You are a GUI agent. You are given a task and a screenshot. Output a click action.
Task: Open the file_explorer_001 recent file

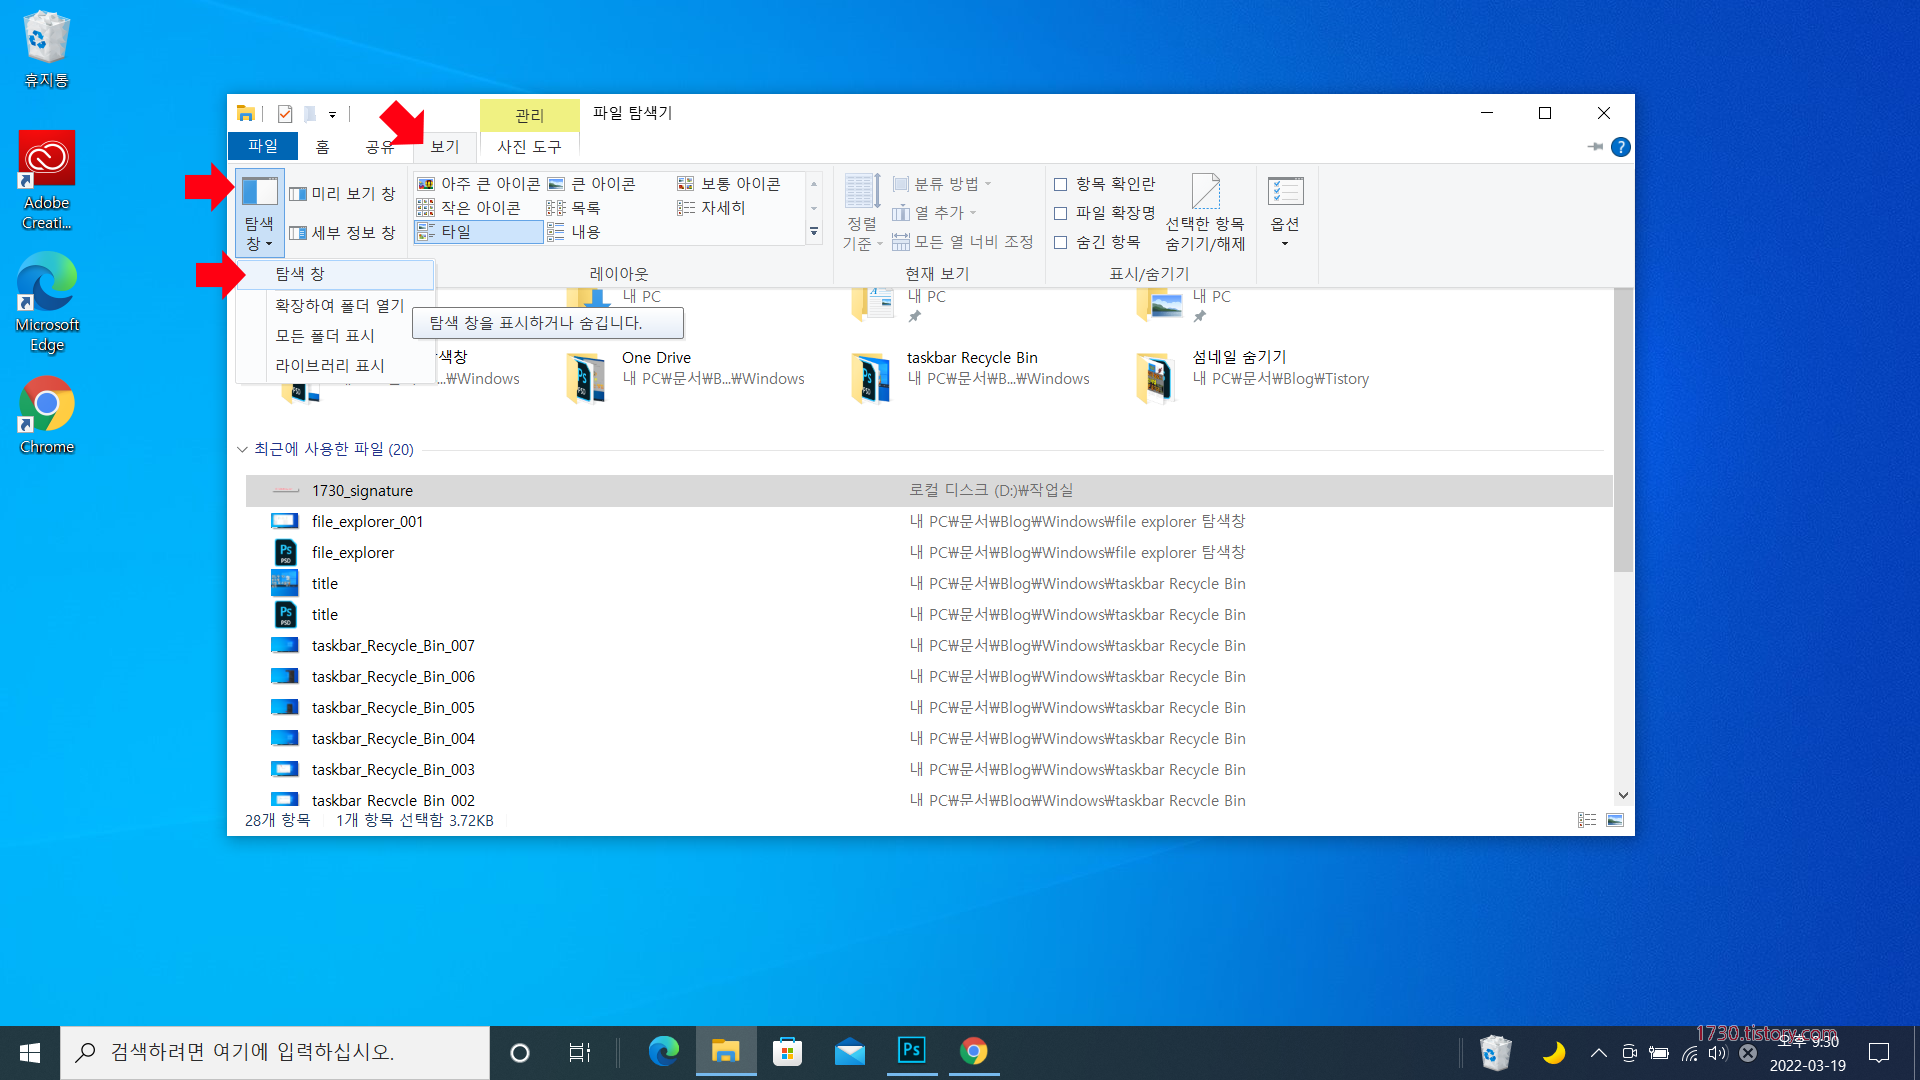click(367, 522)
